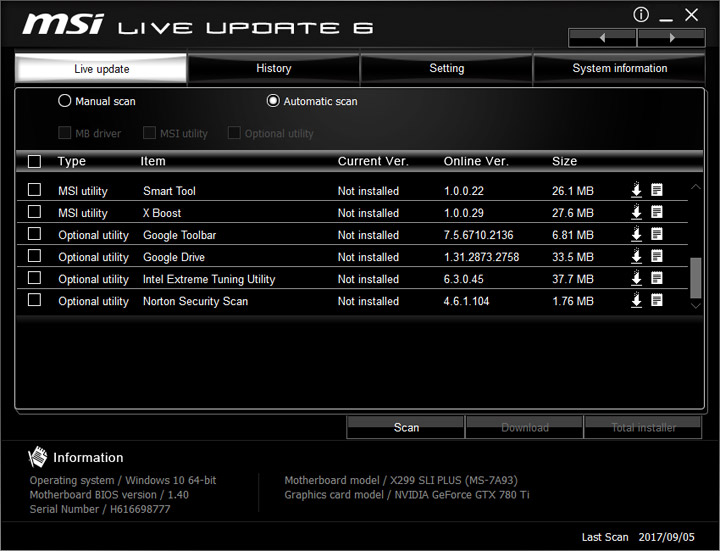Download X Boost via its arrow icon
Screen dimensions: 720x551
(x=636, y=212)
